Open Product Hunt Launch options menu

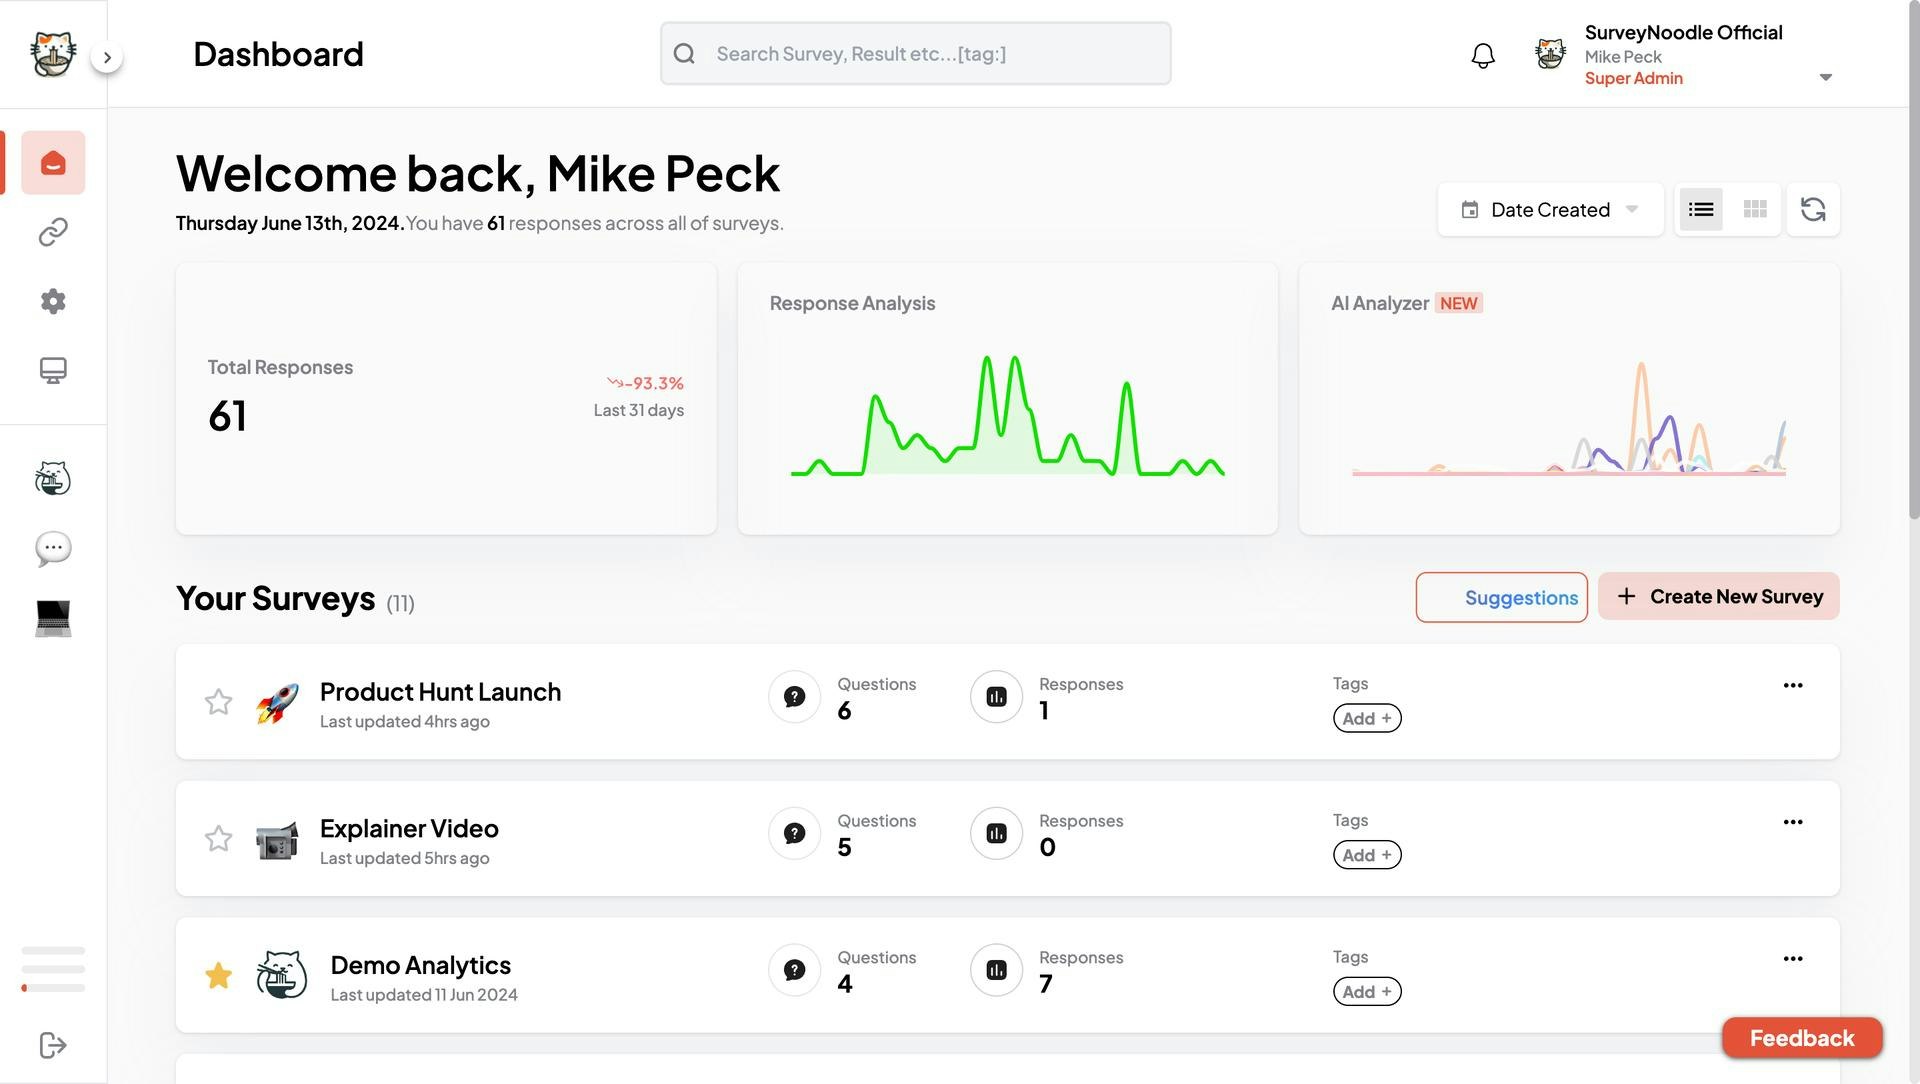pyautogui.click(x=1793, y=685)
